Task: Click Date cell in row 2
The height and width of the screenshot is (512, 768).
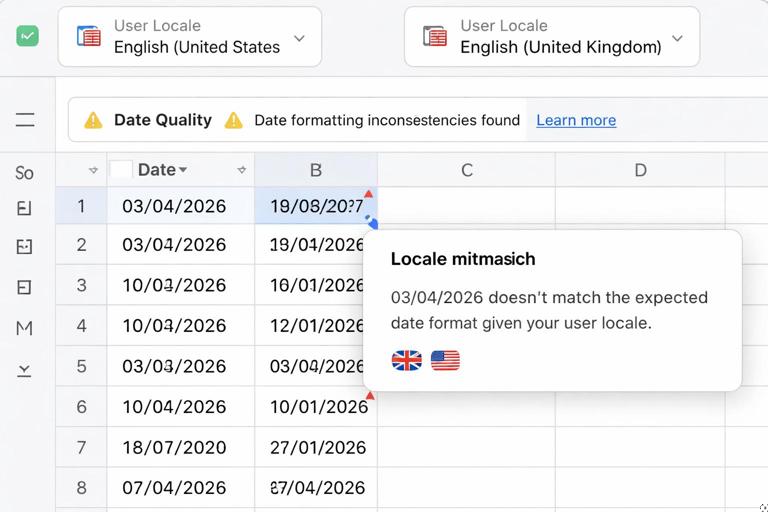Action: pyautogui.click(x=181, y=244)
